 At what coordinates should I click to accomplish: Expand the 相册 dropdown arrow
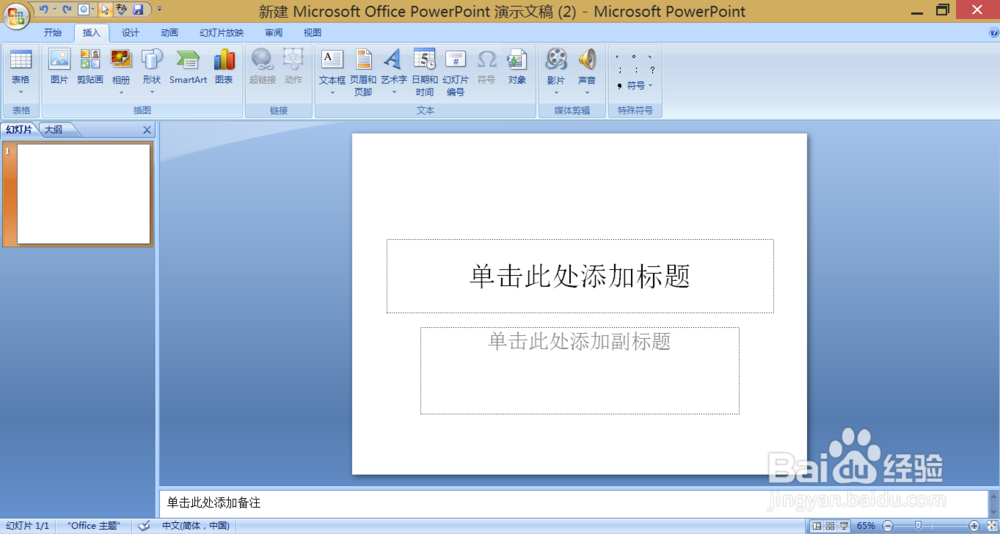tap(121, 93)
